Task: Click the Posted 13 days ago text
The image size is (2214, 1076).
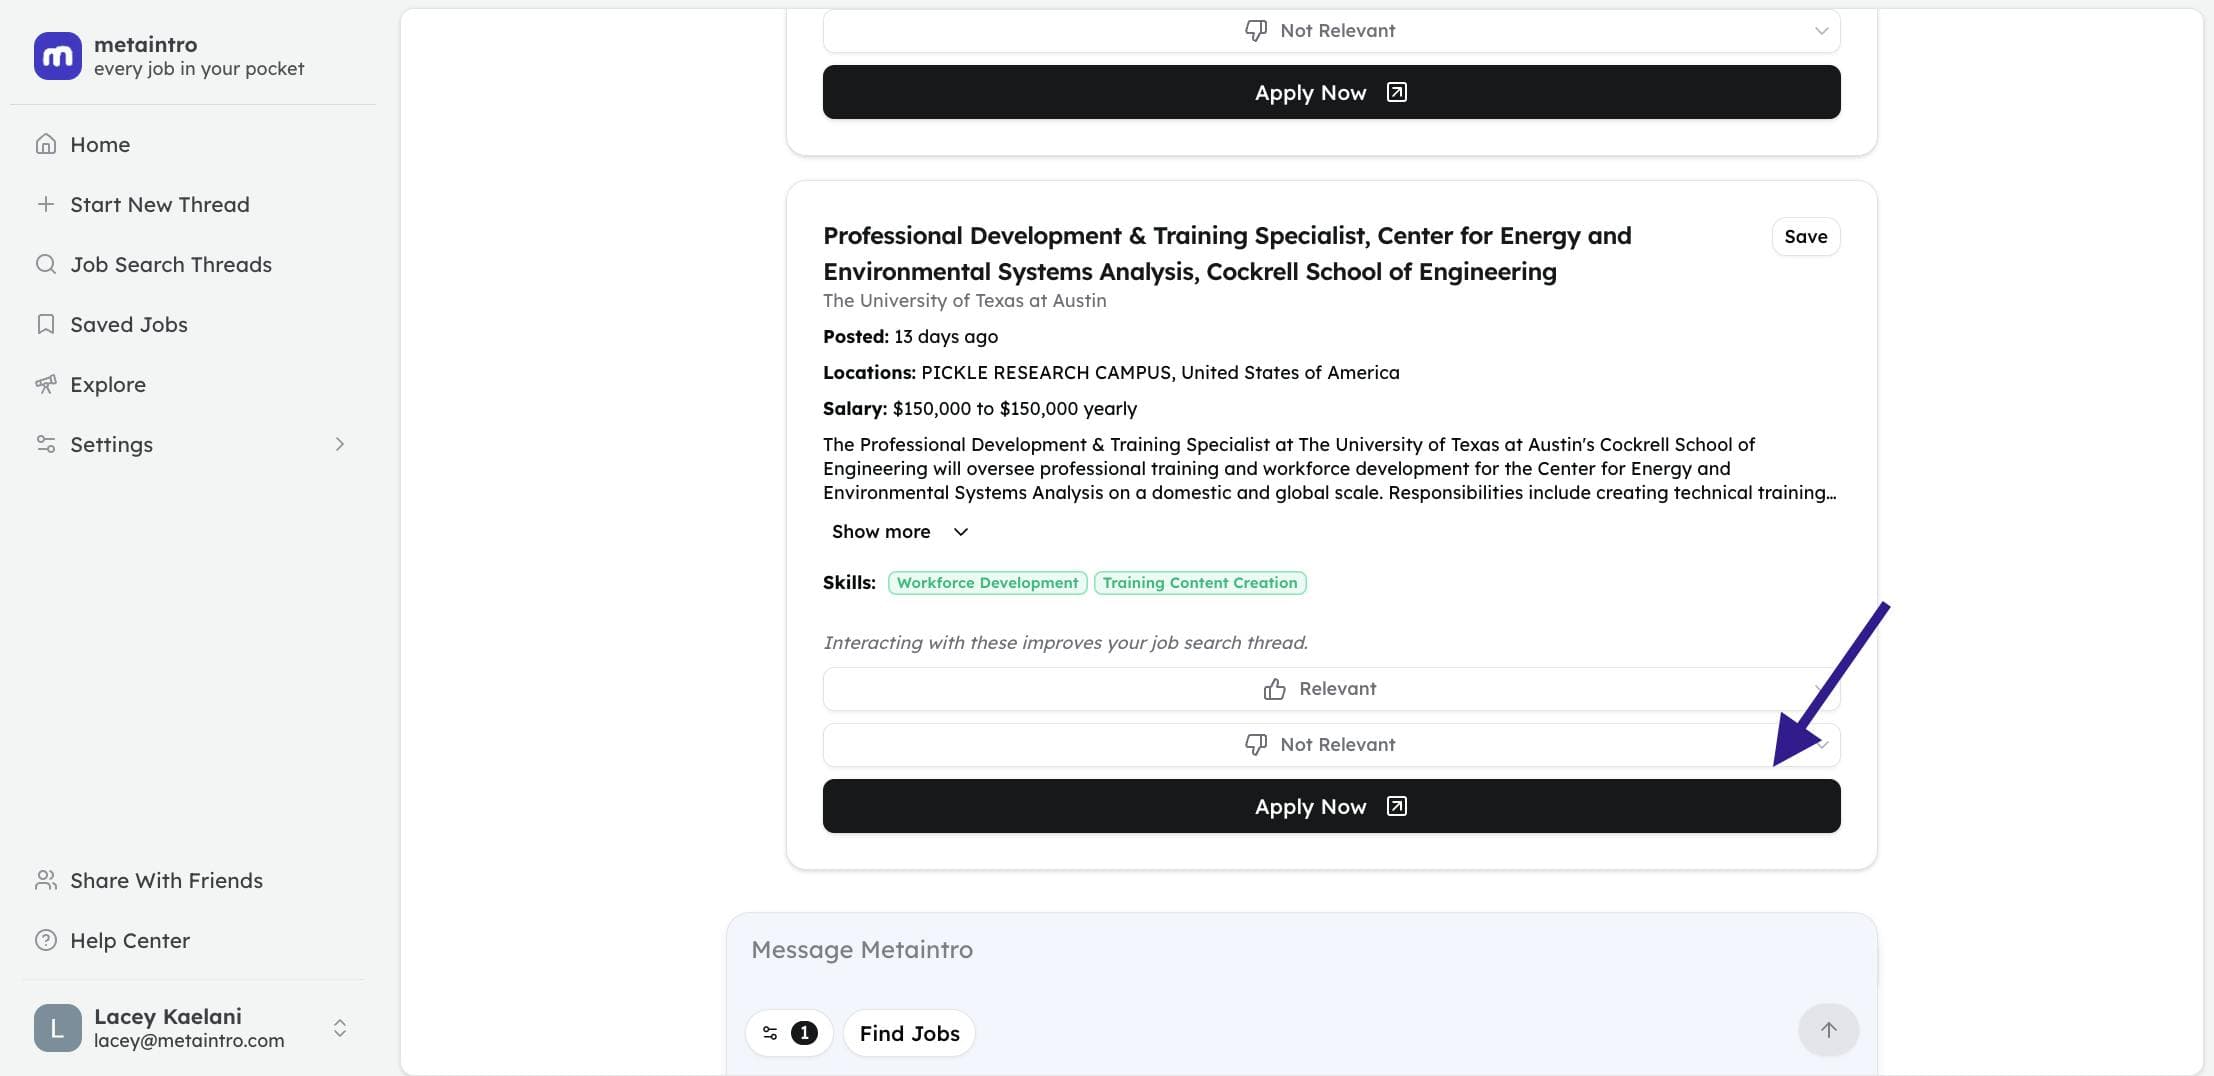Action: coord(910,337)
